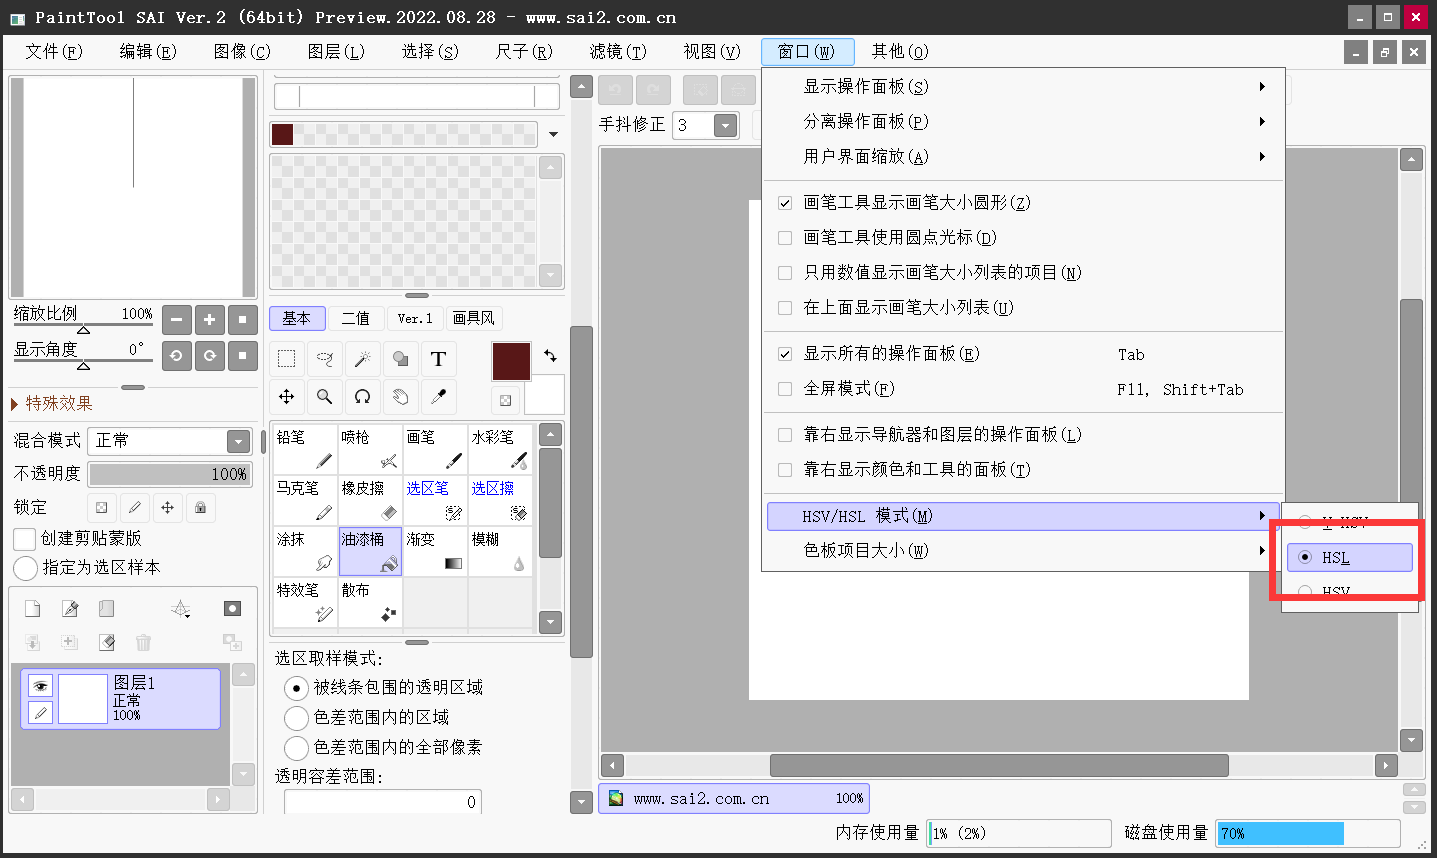
Task: Choose the 水彩笔 watercolor brush
Action: click(x=500, y=448)
